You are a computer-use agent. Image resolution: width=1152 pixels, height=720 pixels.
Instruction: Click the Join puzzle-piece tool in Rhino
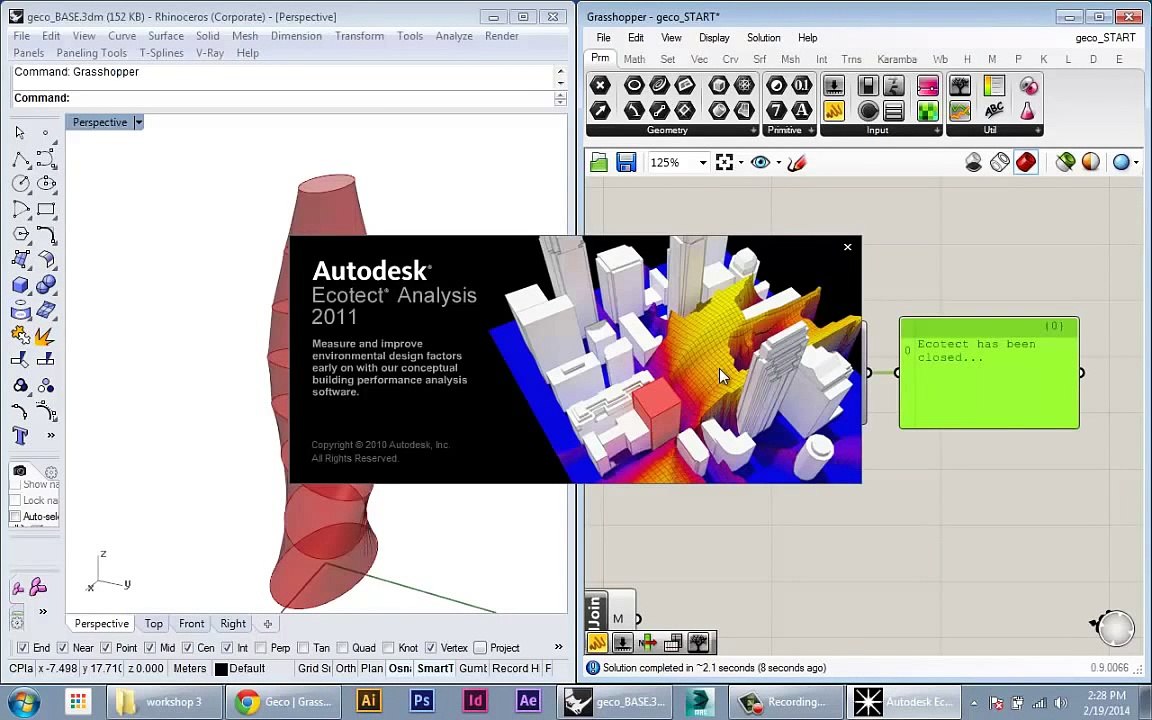(21, 336)
